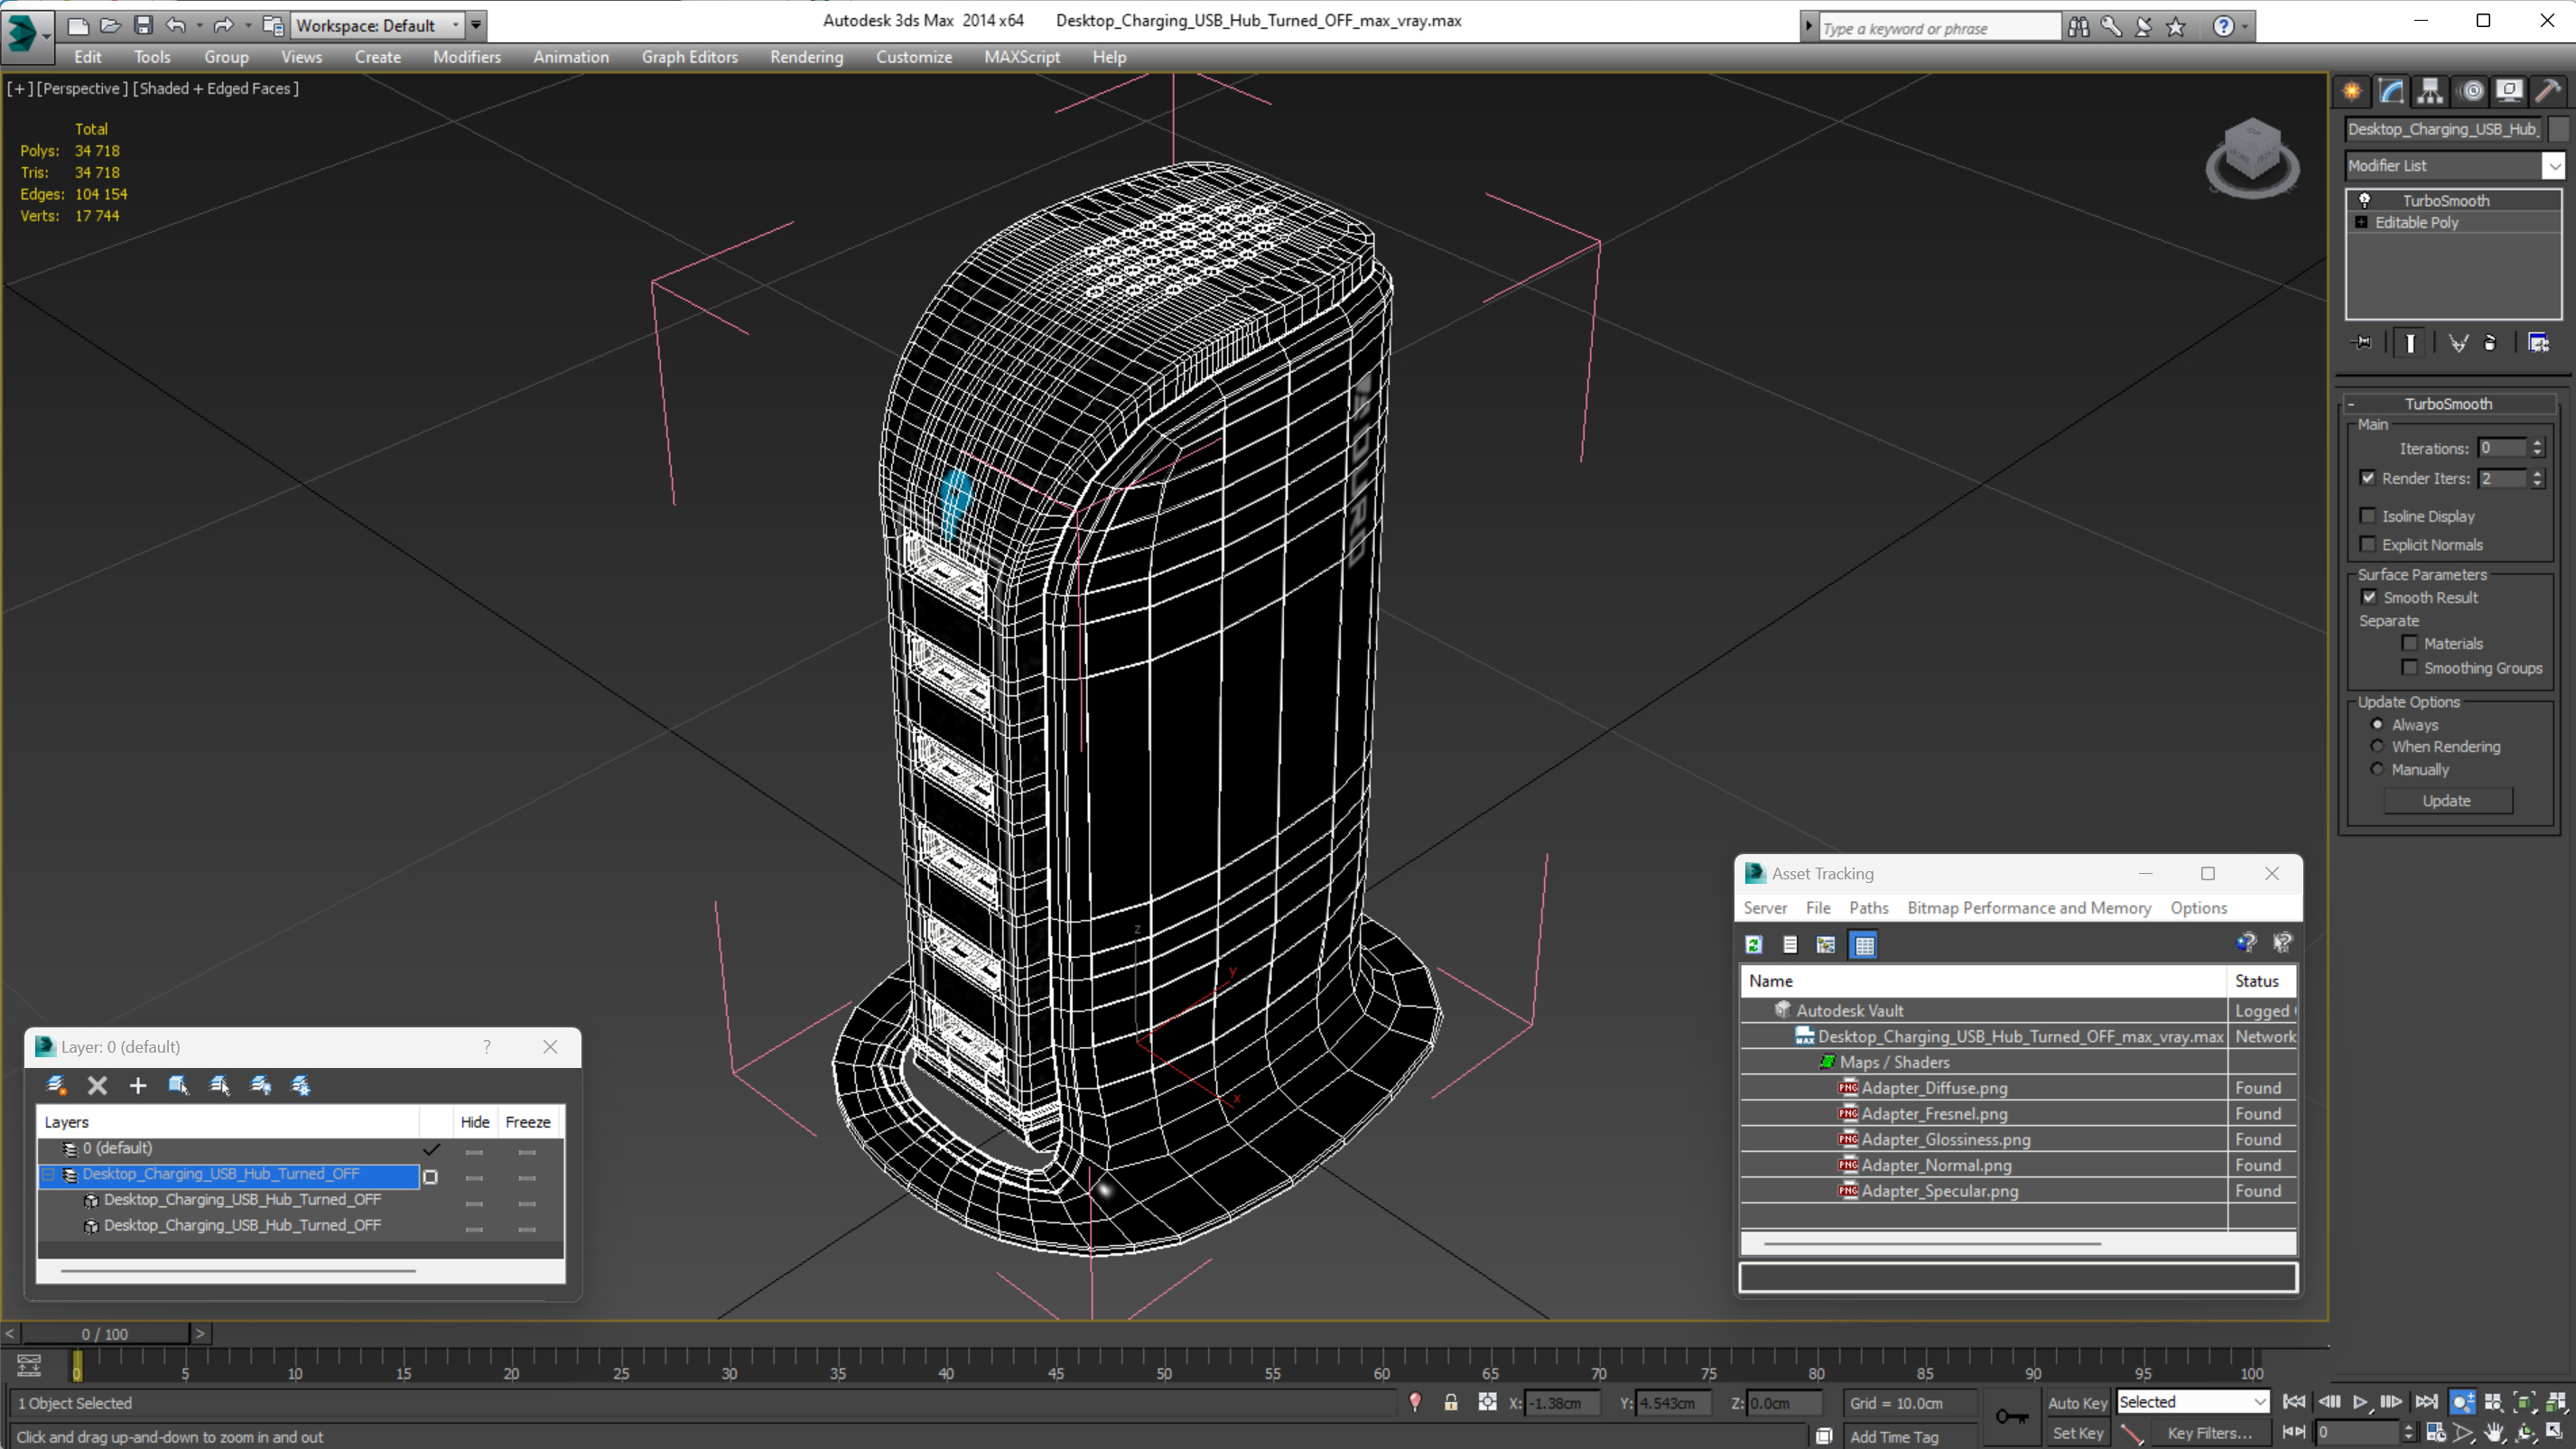The width and height of the screenshot is (2576, 1449).
Task: Select the Manually update radio button
Action: (x=2378, y=769)
